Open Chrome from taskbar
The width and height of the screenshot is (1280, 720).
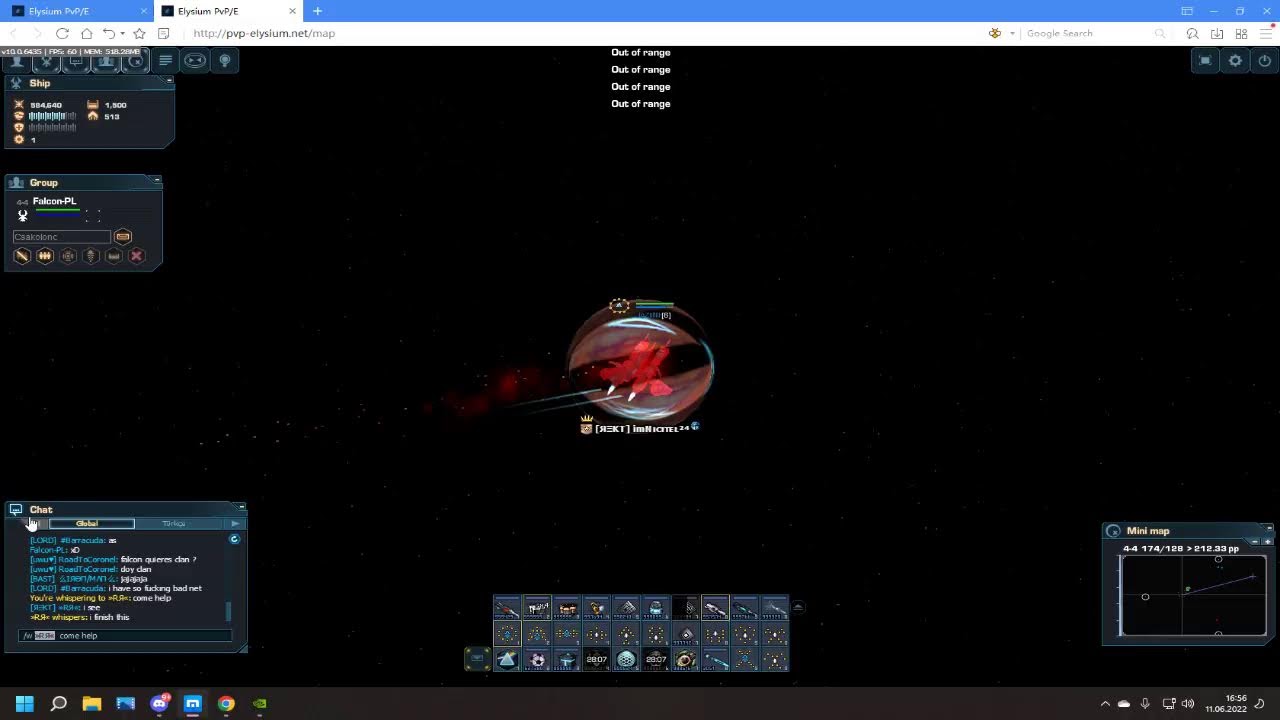pyautogui.click(x=226, y=703)
